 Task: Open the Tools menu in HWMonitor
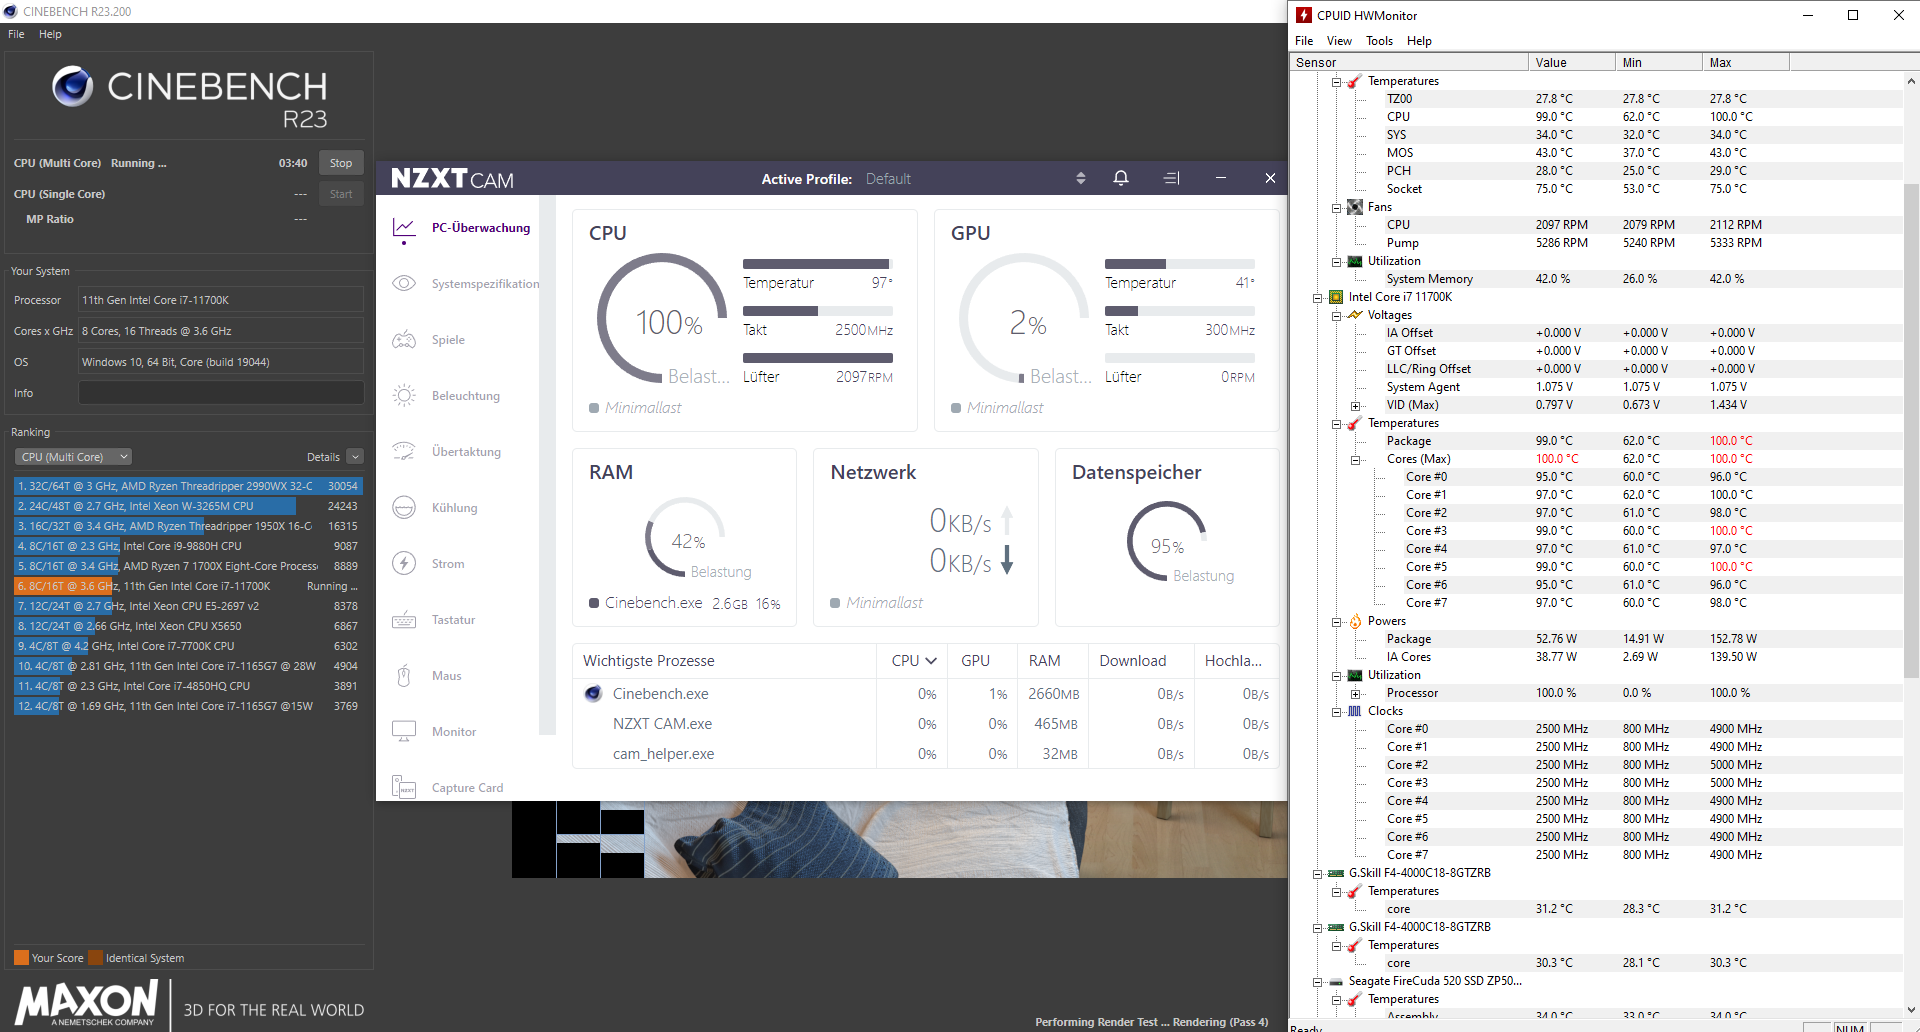1379,41
